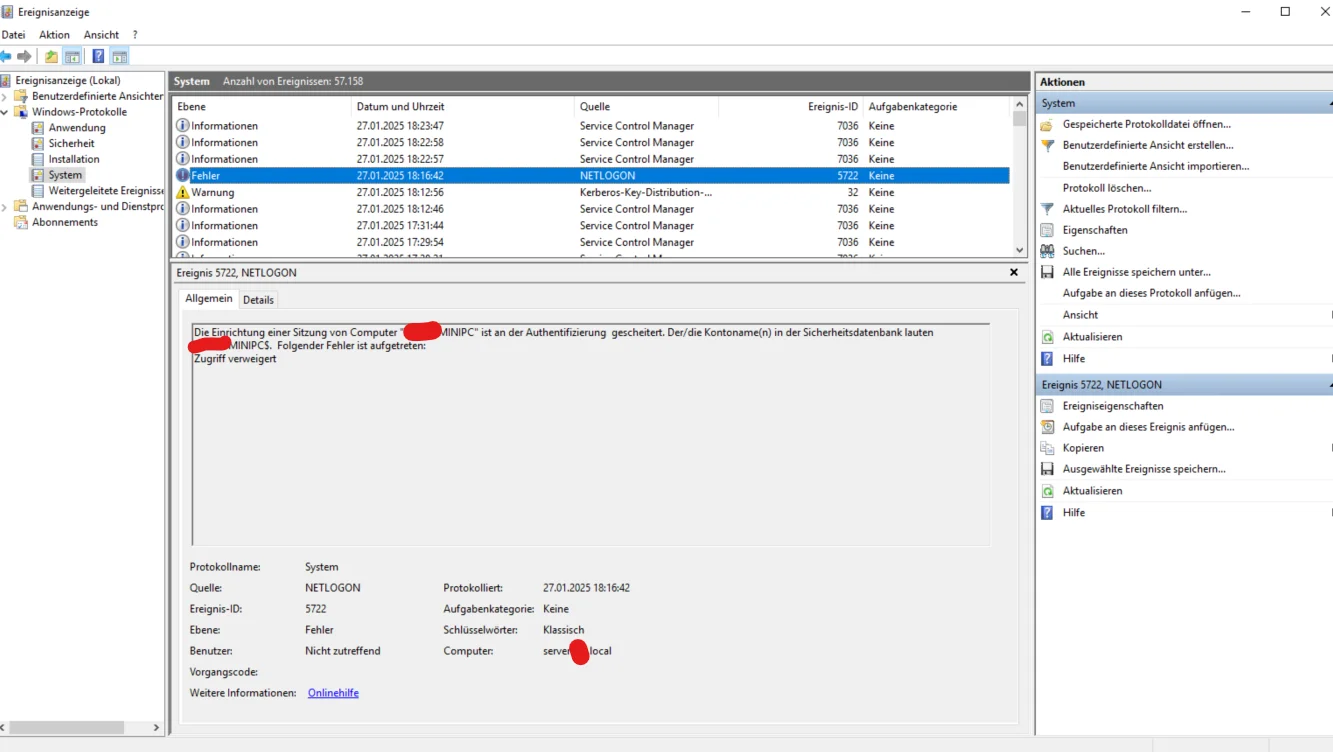Click the tree pane horizontal scrollbar right arrow
The image size is (1333, 752).
coord(156,728)
